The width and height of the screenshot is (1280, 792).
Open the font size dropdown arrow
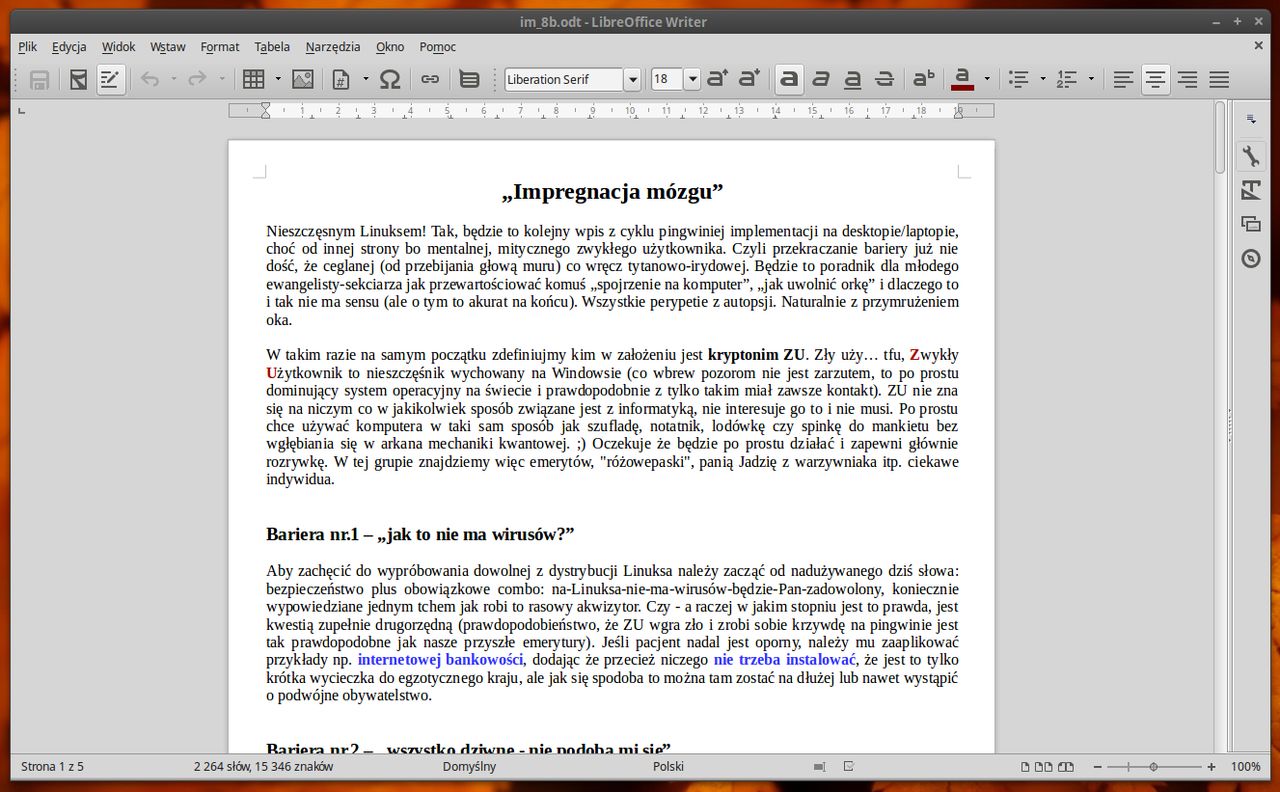pyautogui.click(x=692, y=79)
